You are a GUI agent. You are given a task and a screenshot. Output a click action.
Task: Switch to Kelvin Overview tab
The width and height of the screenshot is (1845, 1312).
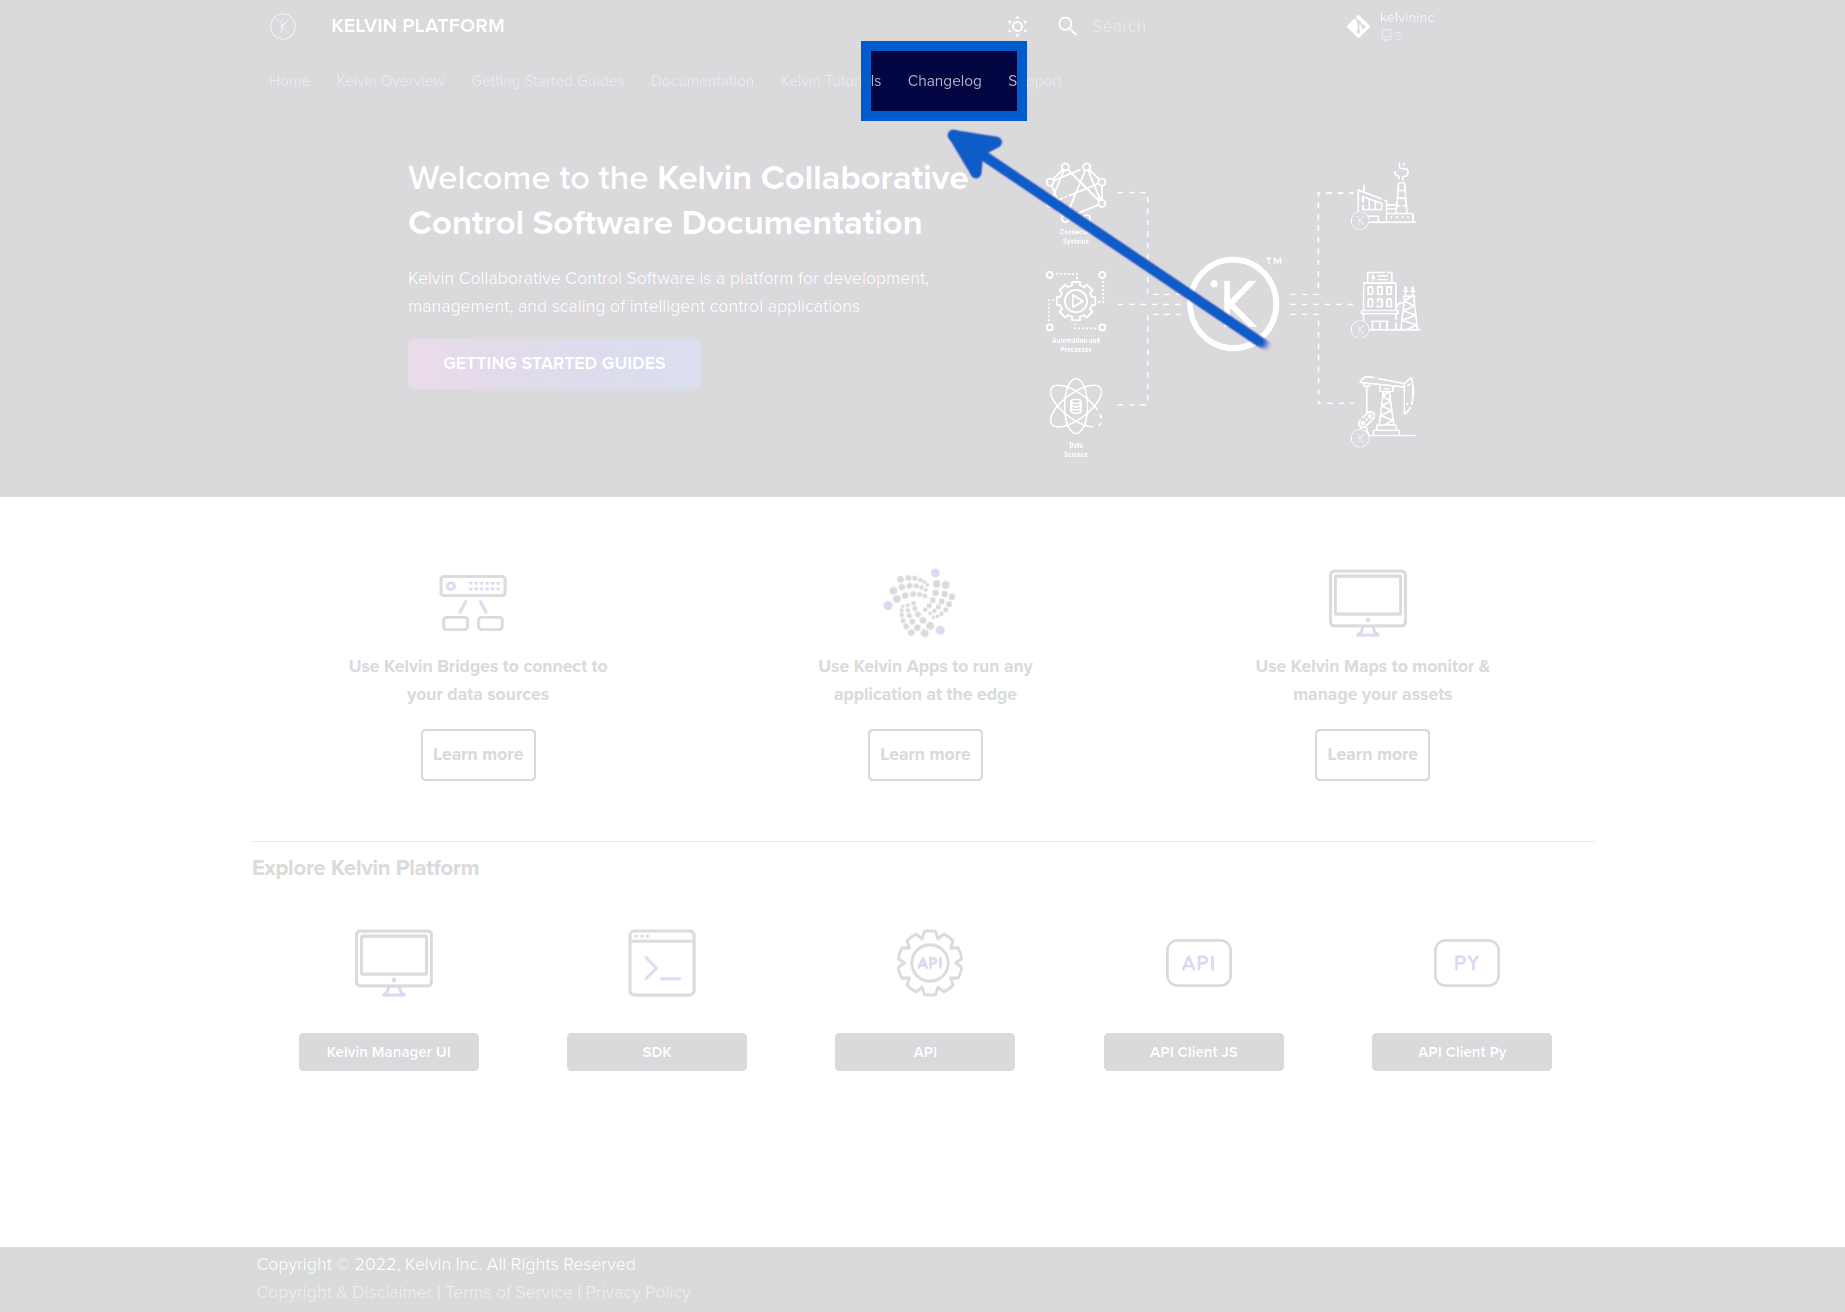coord(390,81)
